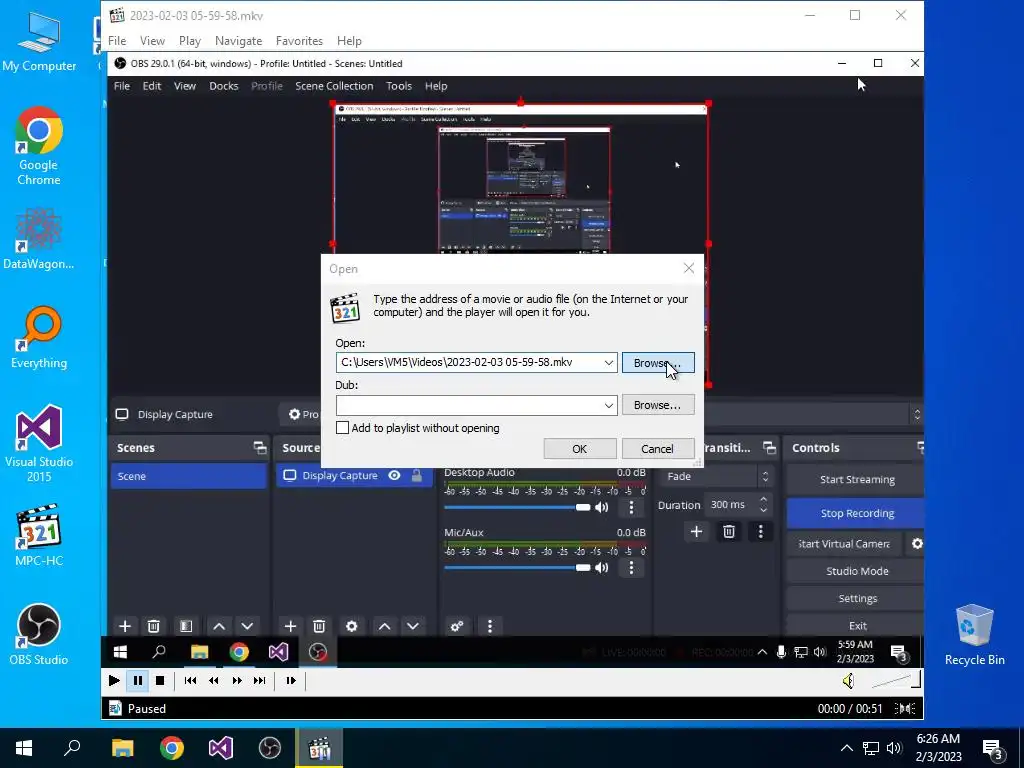1024x768 pixels.
Task: Click Cancel in the Open dialog
Action: pyautogui.click(x=657, y=449)
